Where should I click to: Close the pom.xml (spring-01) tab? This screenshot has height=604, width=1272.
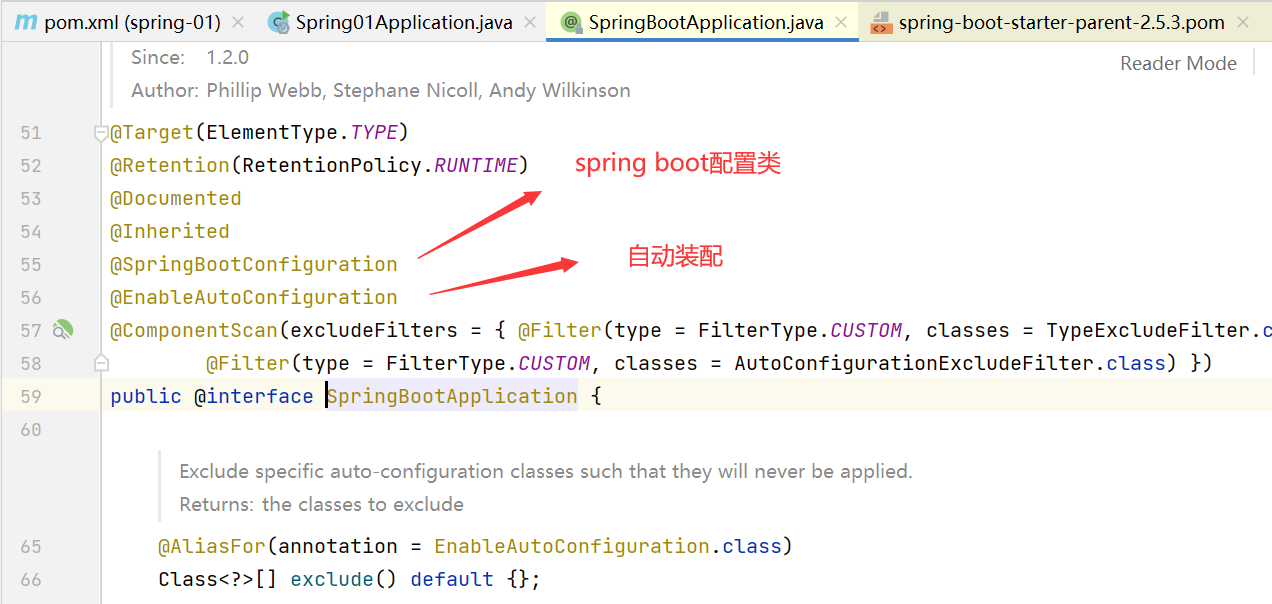click(237, 22)
